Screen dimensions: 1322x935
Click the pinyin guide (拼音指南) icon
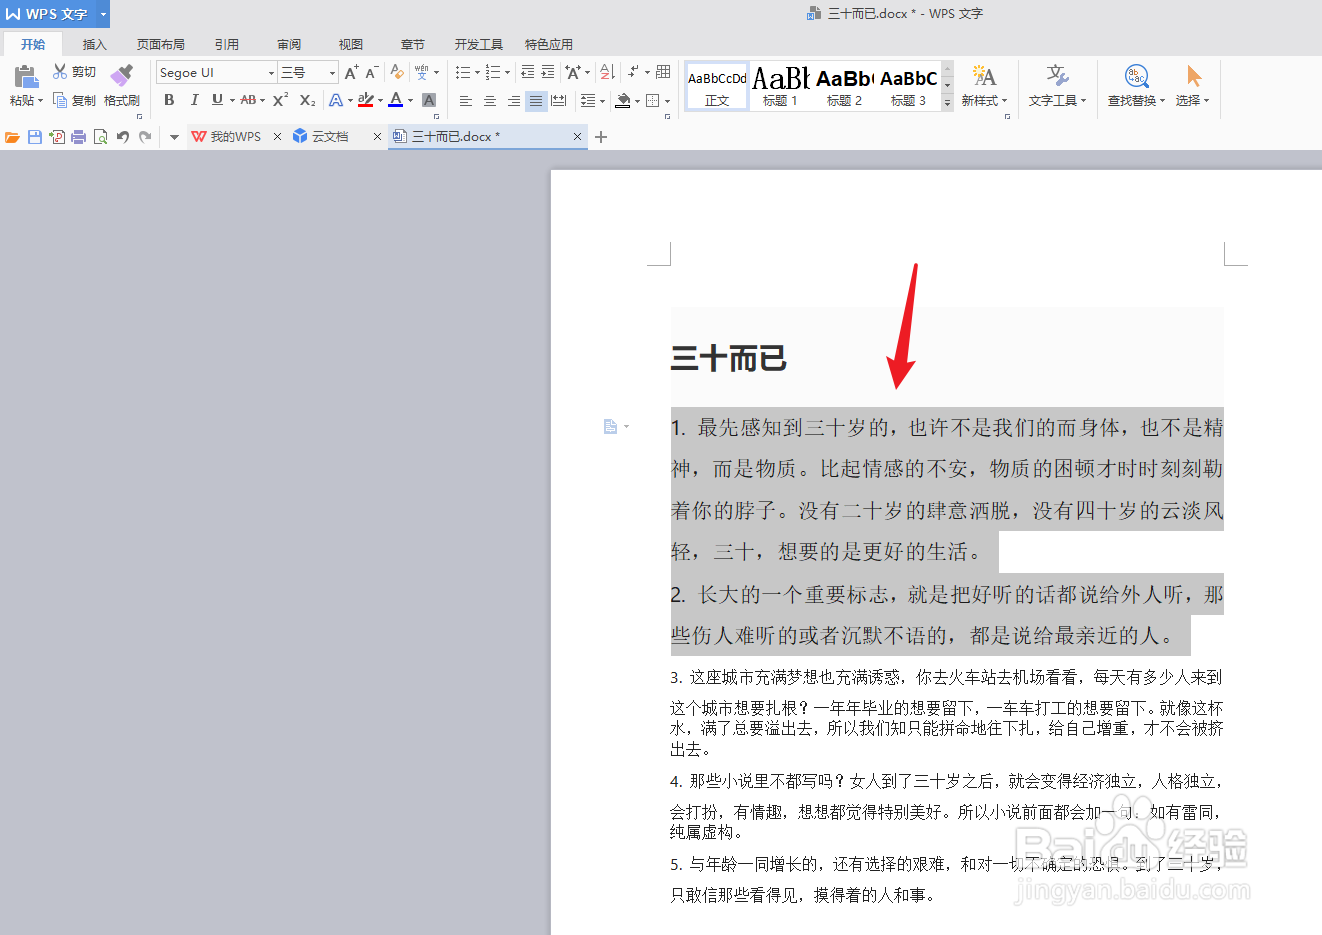coord(421,71)
